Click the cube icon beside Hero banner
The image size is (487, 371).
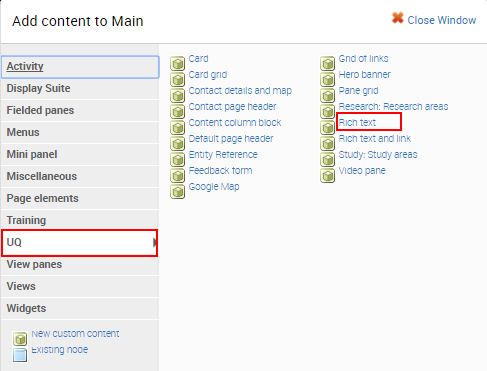click(x=327, y=79)
